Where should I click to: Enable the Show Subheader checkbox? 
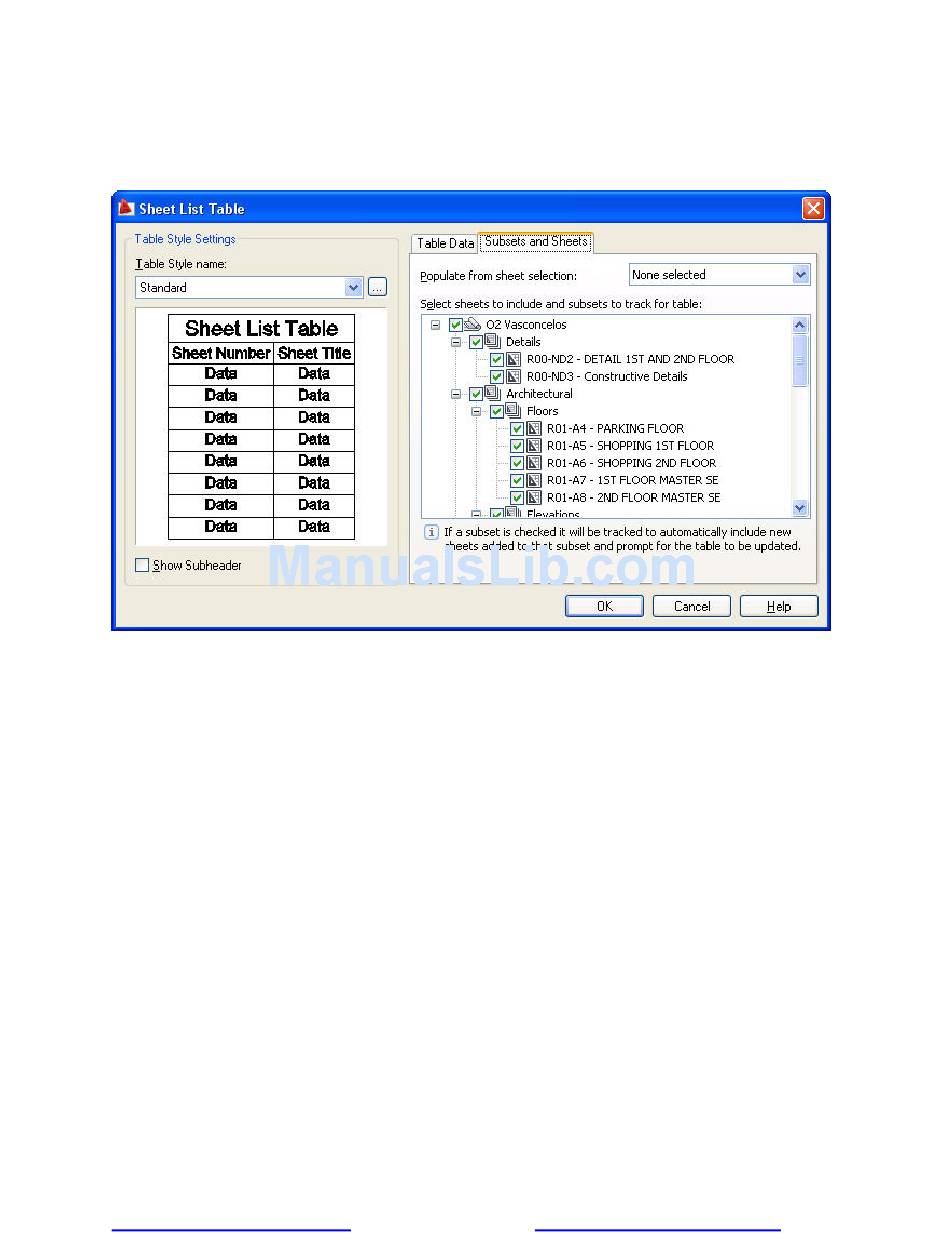pyautogui.click(x=142, y=565)
